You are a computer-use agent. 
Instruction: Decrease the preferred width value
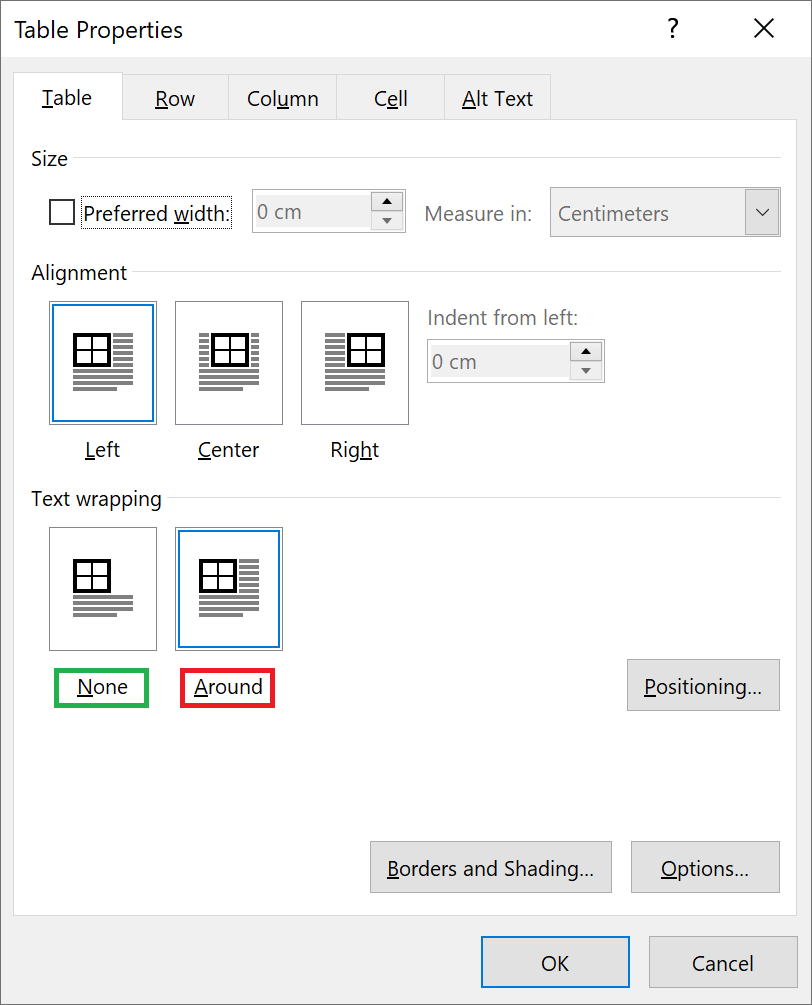point(387,220)
